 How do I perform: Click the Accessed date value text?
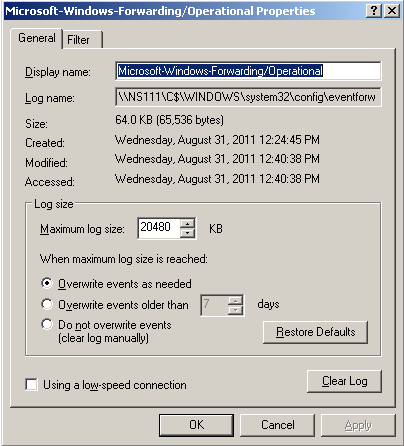point(217,179)
